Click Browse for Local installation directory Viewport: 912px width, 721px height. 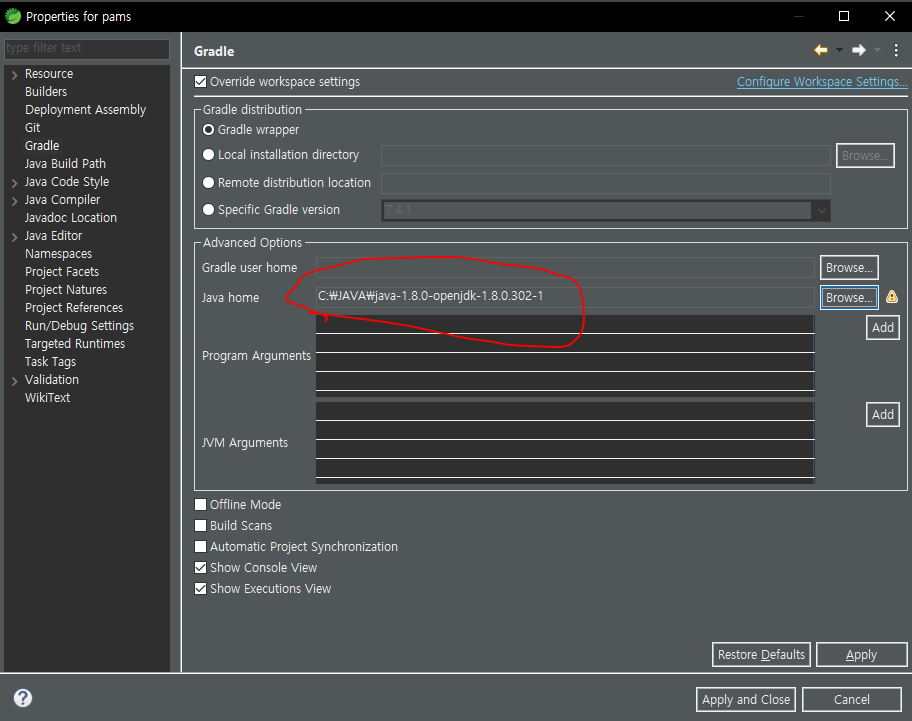pyautogui.click(x=865, y=155)
